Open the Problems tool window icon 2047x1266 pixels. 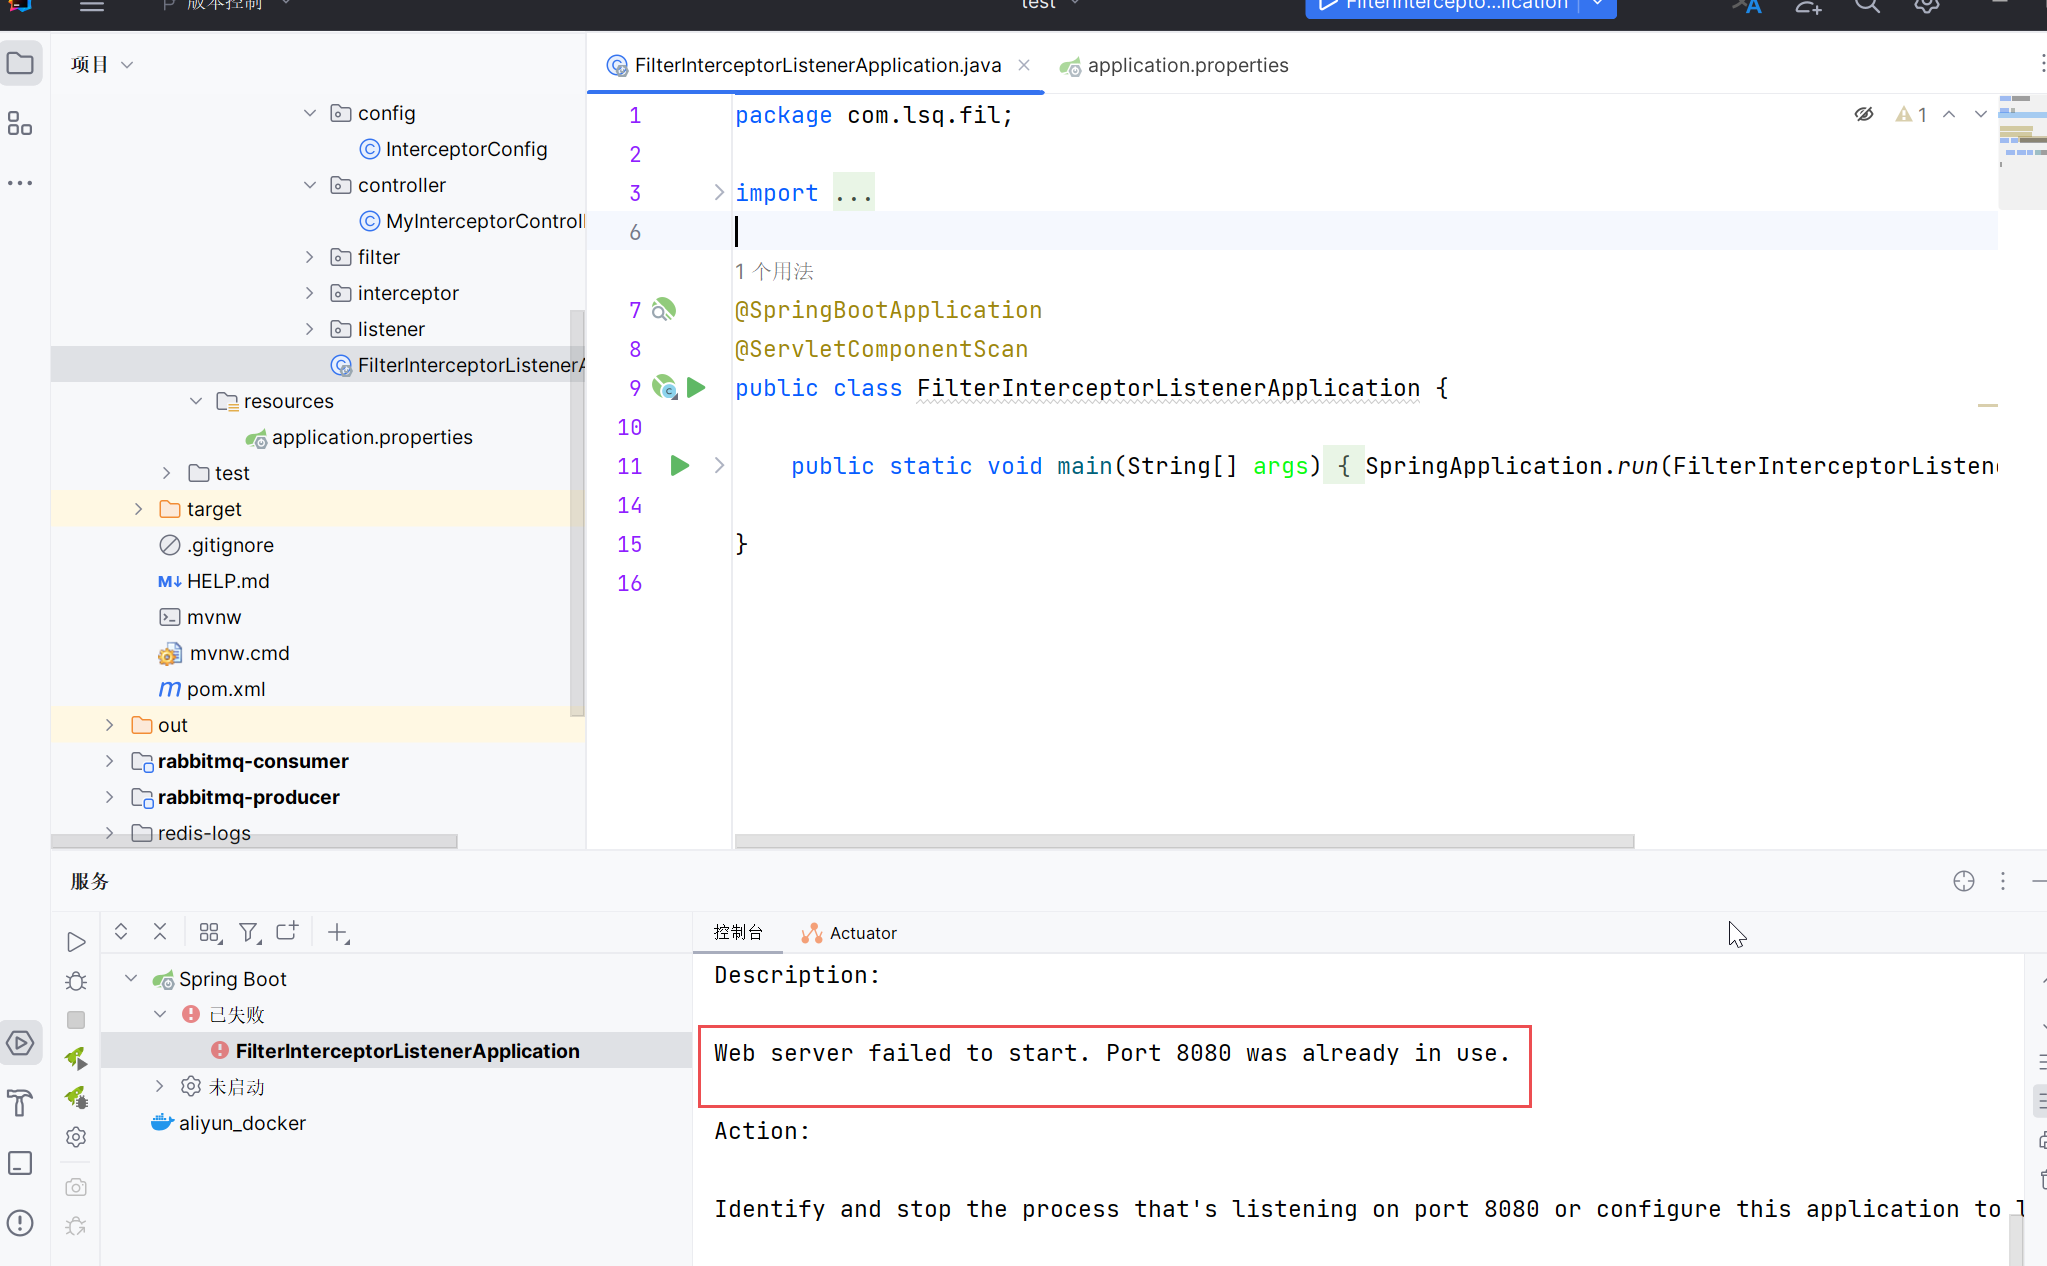(20, 1223)
